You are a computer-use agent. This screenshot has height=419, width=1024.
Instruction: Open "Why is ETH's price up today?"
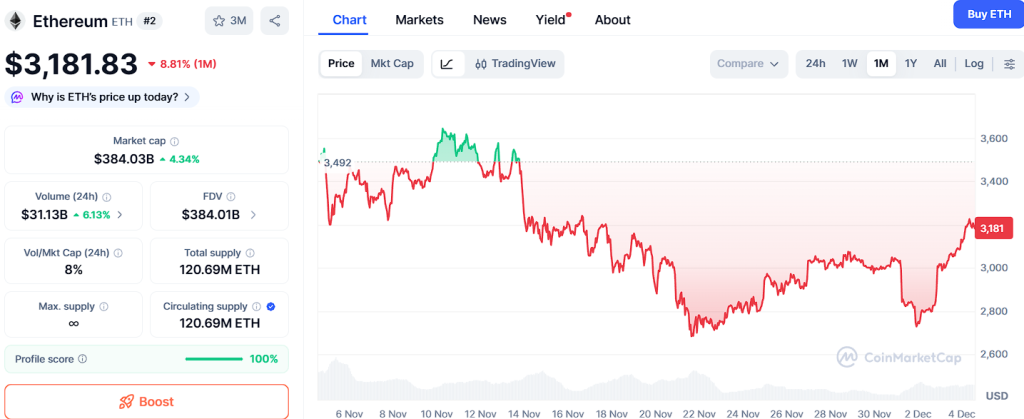tap(102, 97)
